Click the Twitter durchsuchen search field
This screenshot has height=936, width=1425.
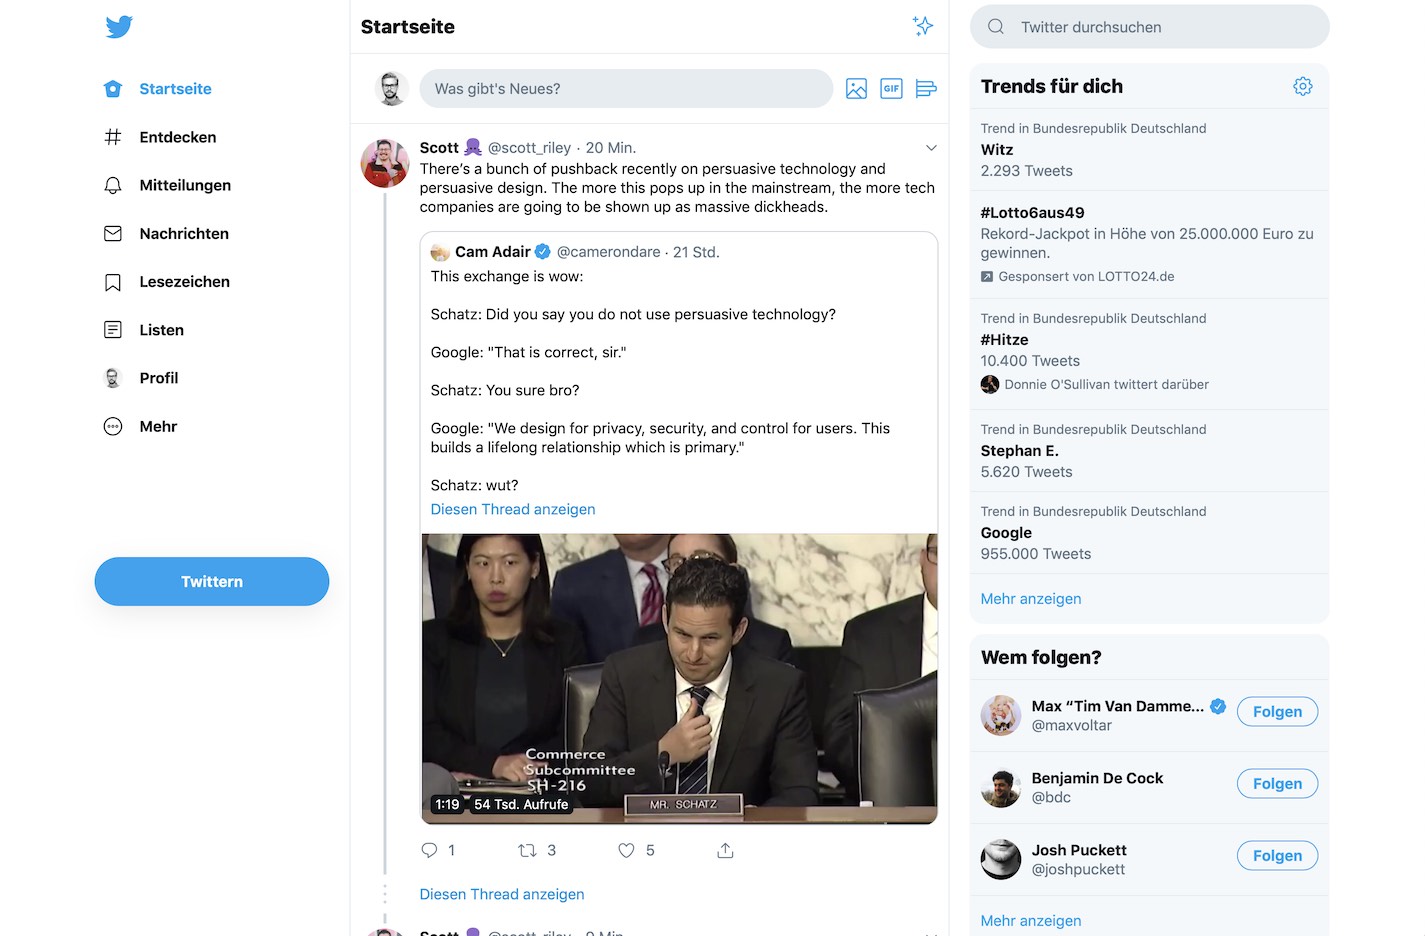[x=1150, y=27]
